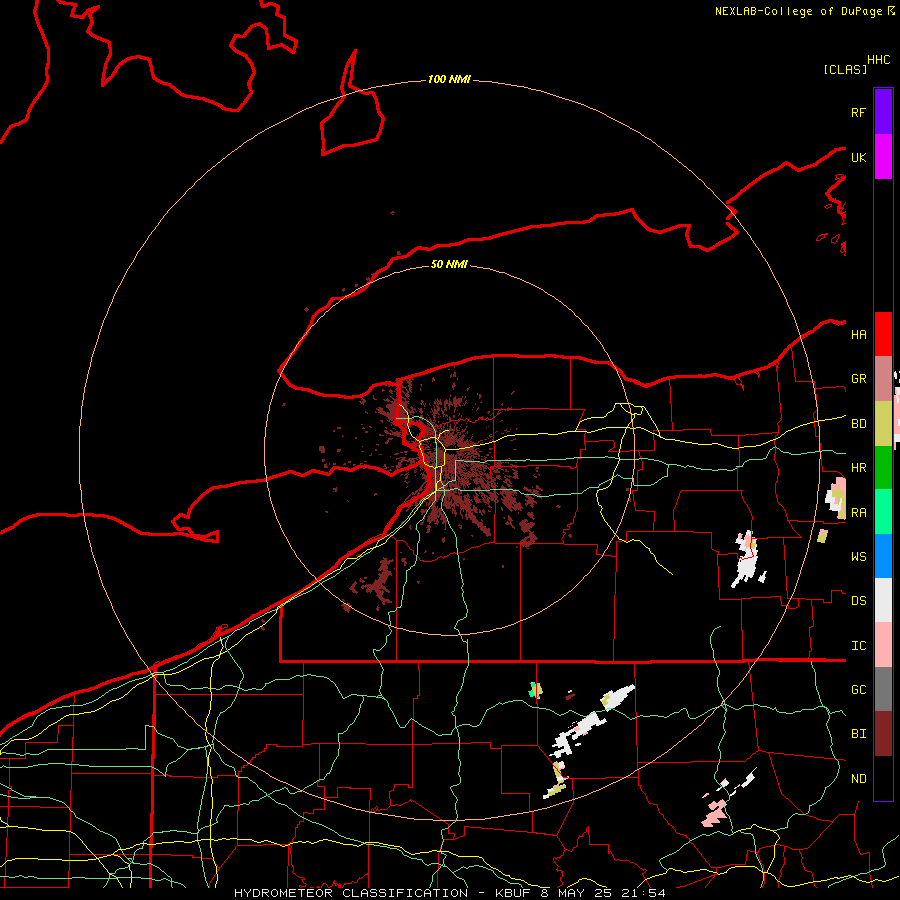Click the "100 NMI" range ring label
This screenshot has width=900, height=900.
point(449,79)
